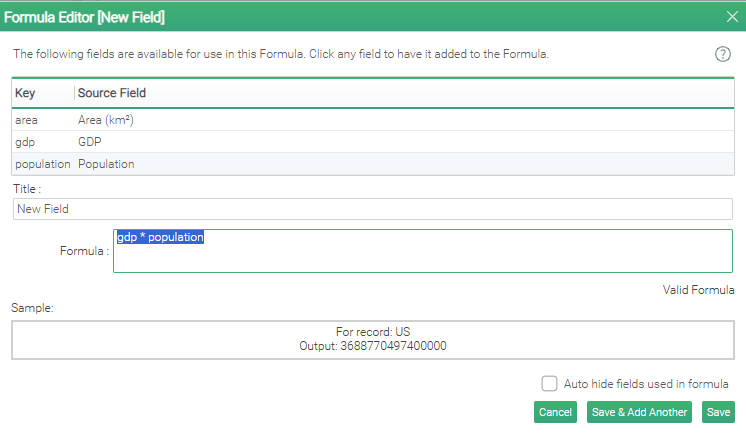Choose the Area (km²) source field
The width and height of the screenshot is (746, 434).
106,120
